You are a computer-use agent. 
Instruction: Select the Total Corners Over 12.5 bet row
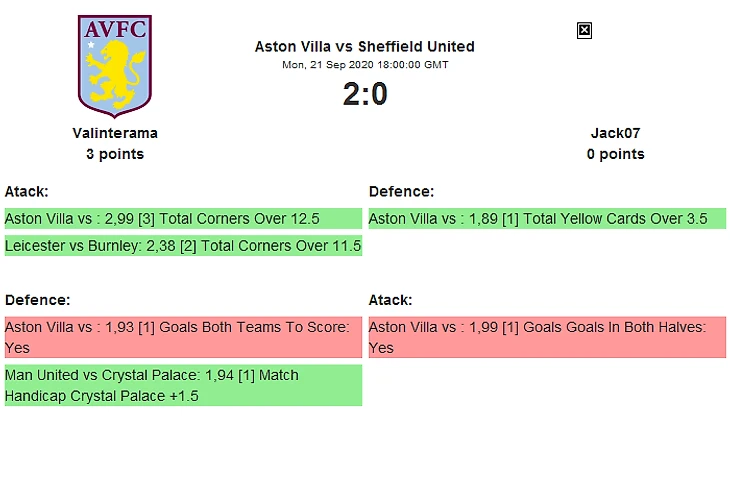(x=183, y=219)
